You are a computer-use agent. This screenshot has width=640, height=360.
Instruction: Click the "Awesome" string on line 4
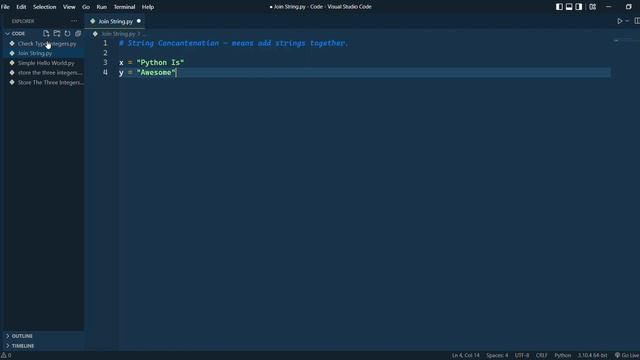[x=156, y=72]
